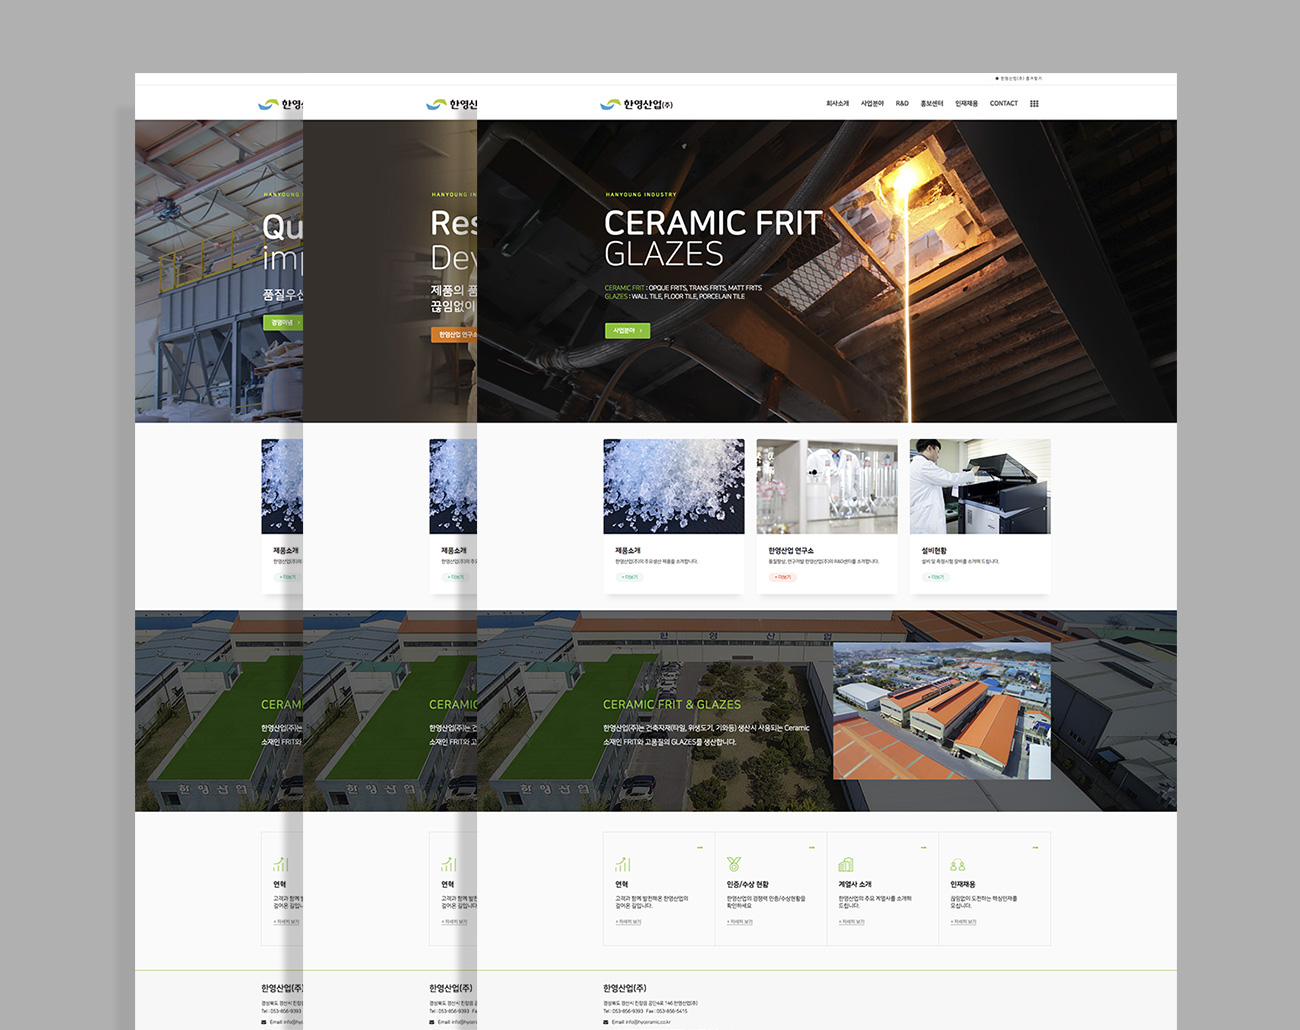Click the medal icon of 인증/수상 현황
Viewport: 1300px width, 1030px height.
(x=734, y=864)
